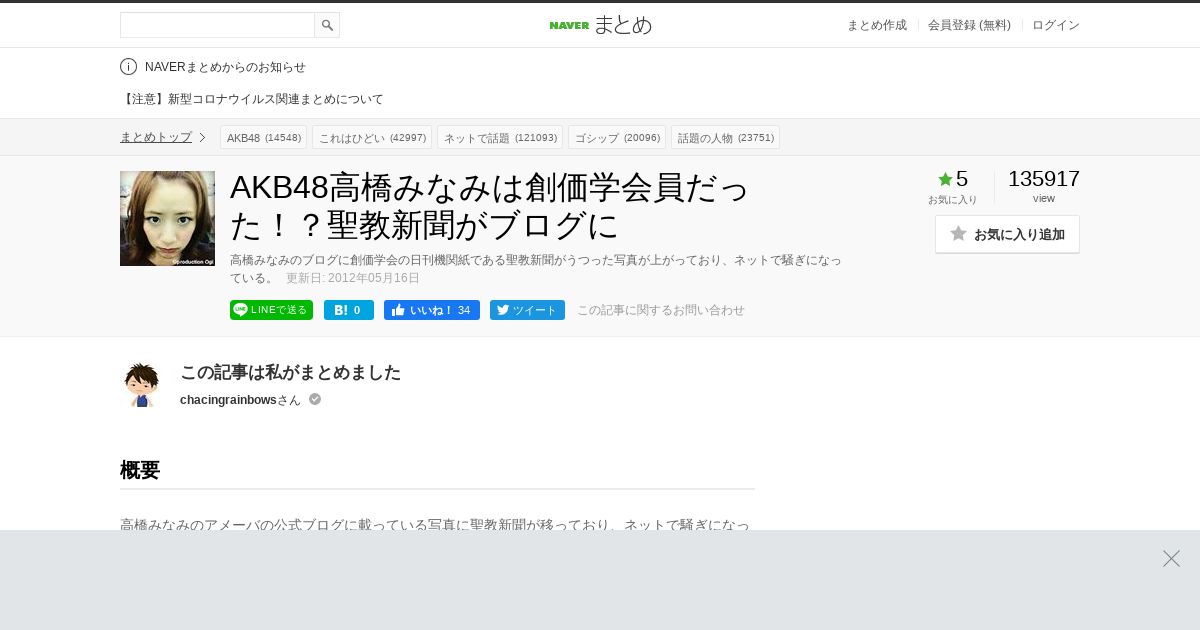Open まとめ作成 link
This screenshot has width=1200, height=630.
tap(877, 25)
